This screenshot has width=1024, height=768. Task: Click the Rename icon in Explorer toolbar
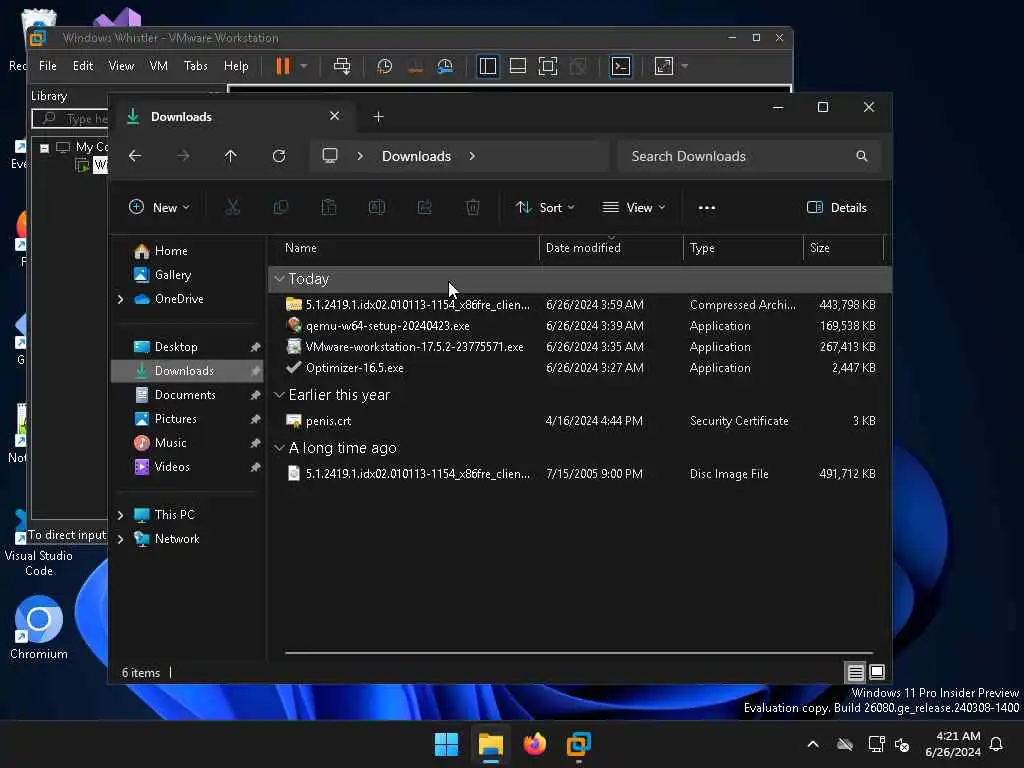click(x=377, y=208)
